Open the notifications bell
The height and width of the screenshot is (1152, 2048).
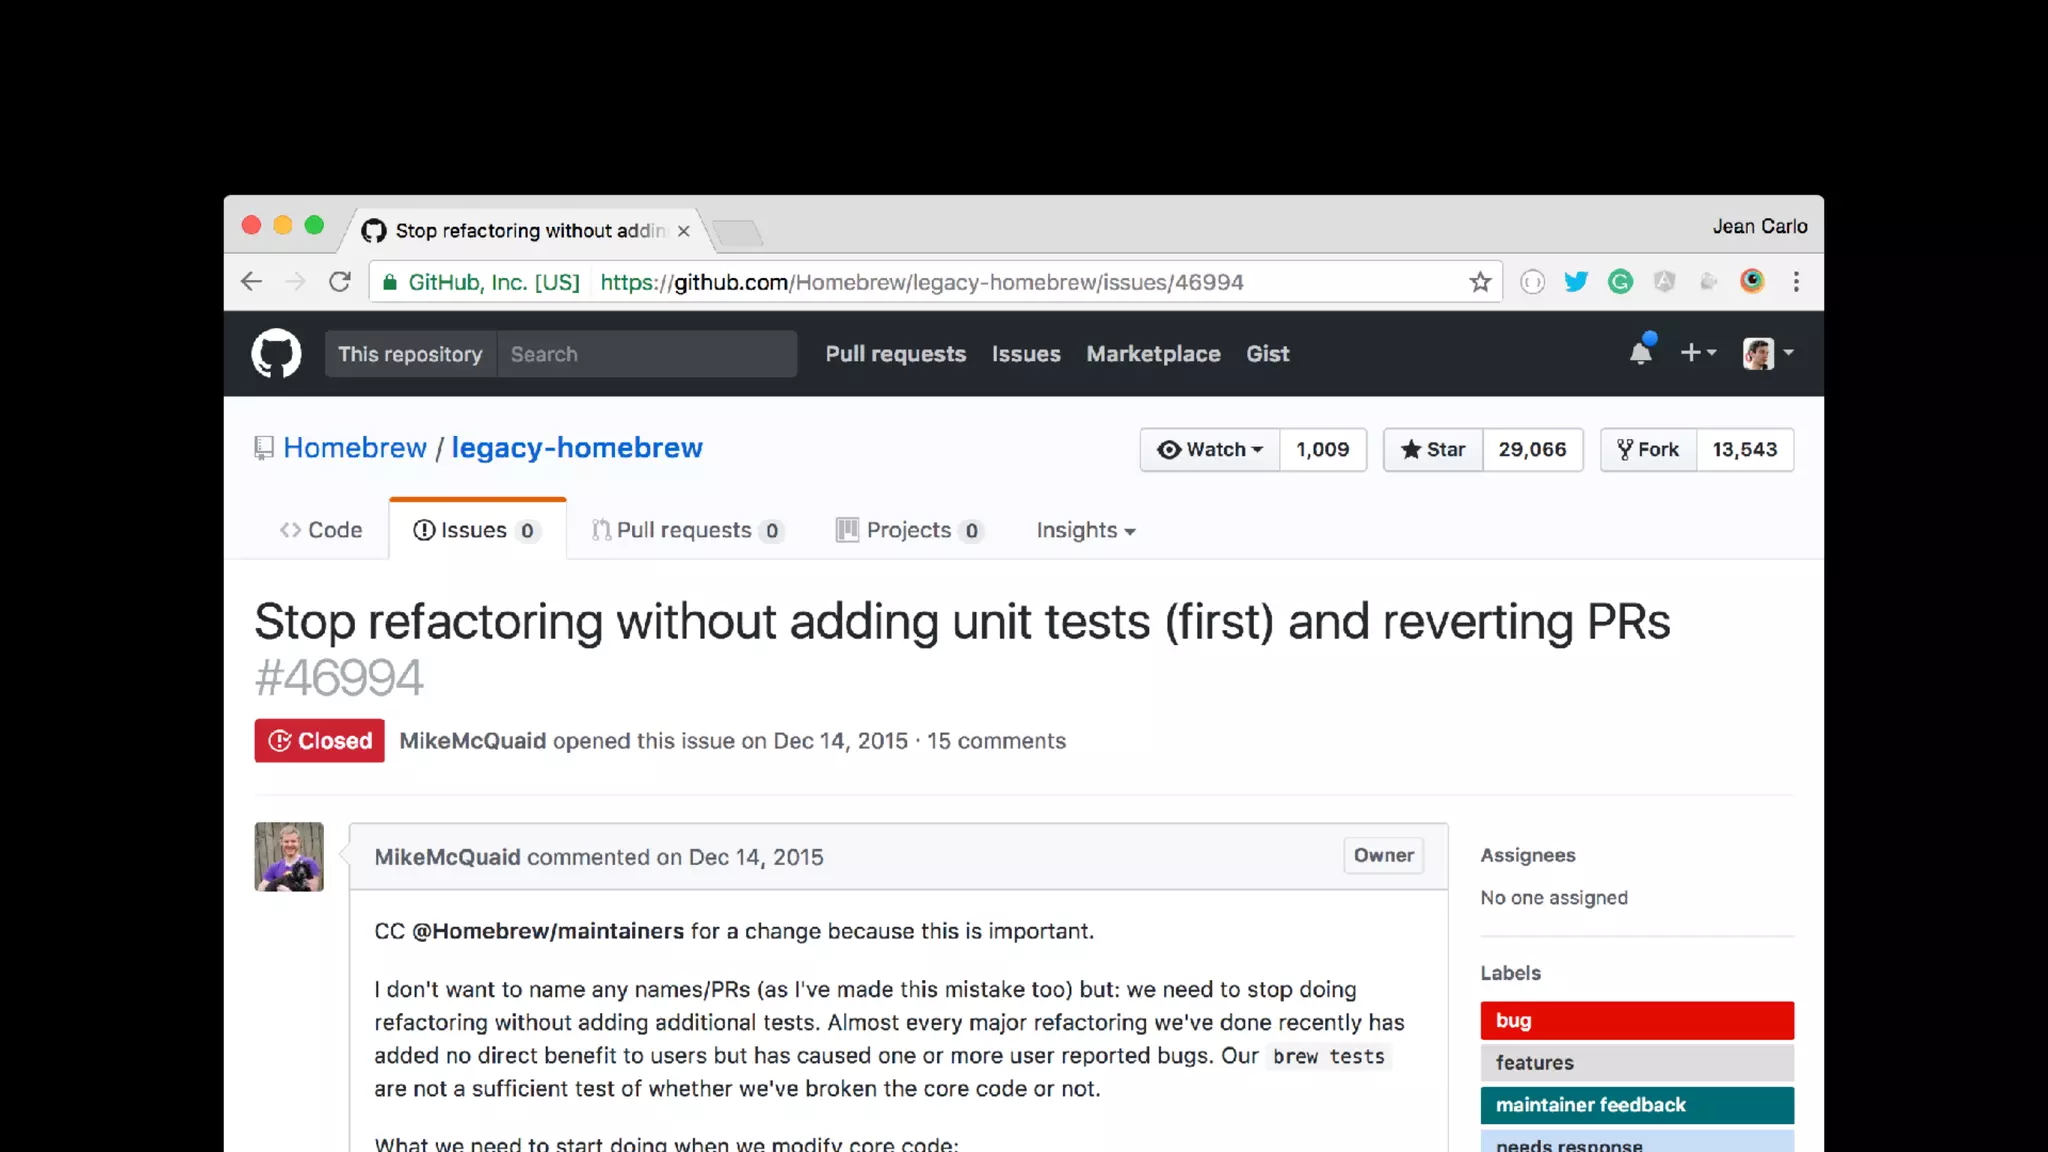(x=1641, y=352)
